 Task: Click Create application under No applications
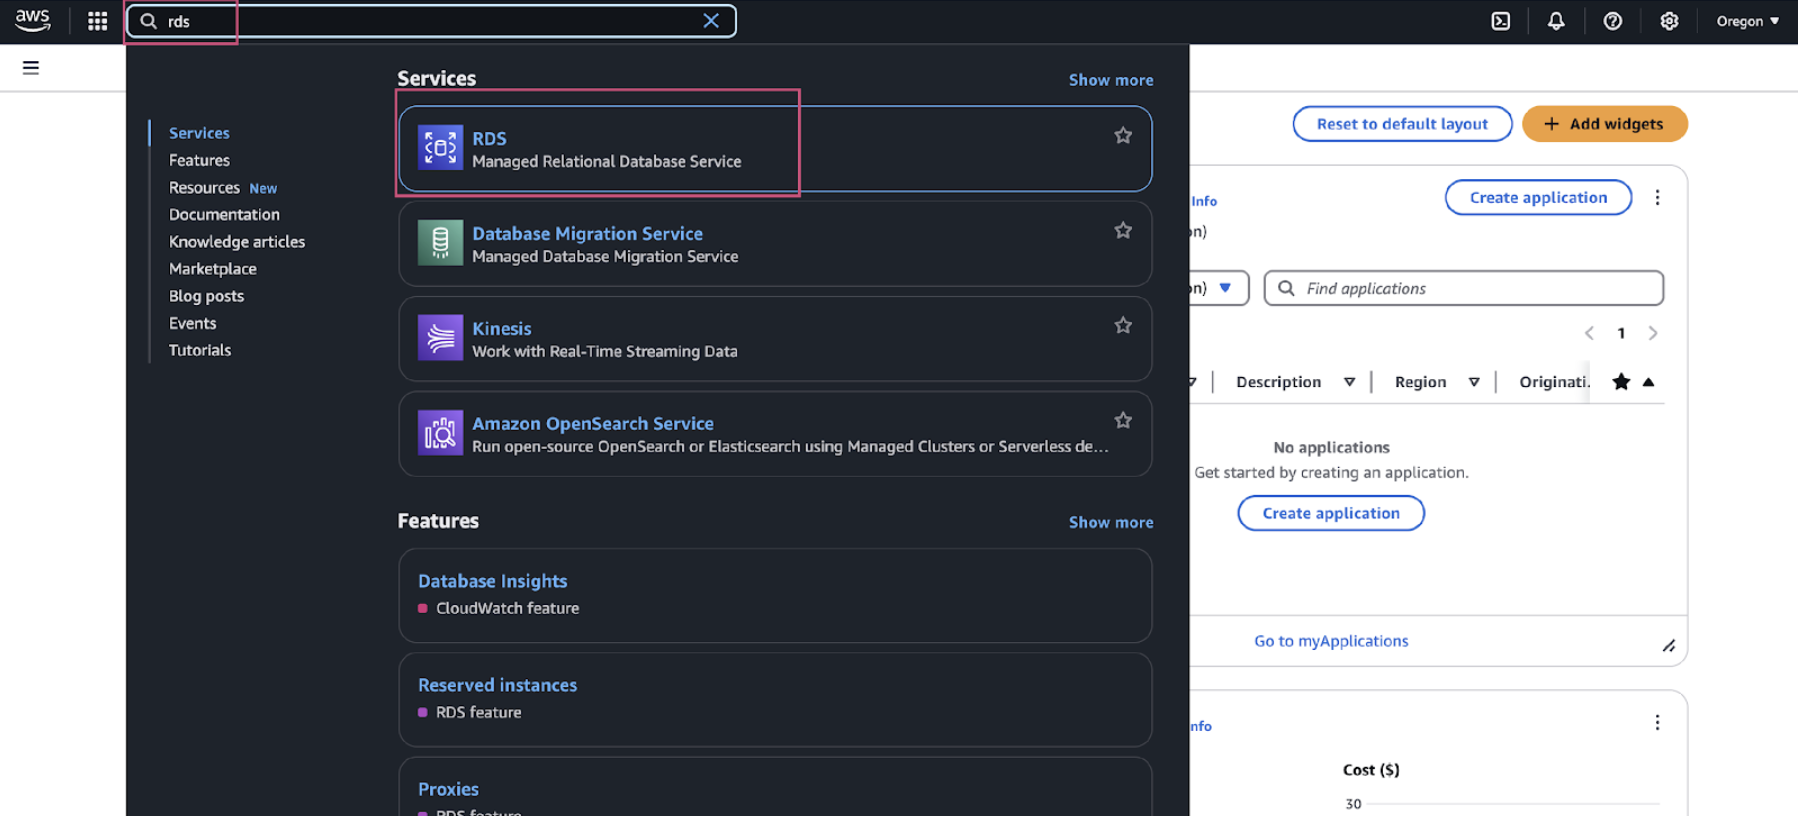[1331, 513]
